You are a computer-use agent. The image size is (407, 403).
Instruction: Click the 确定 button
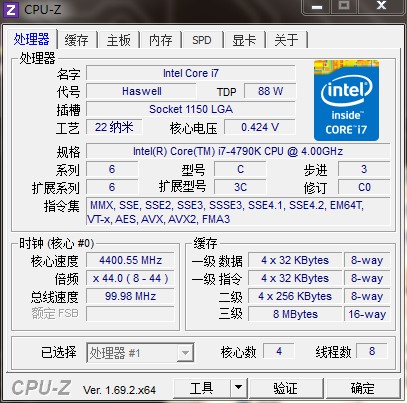[x=363, y=388]
